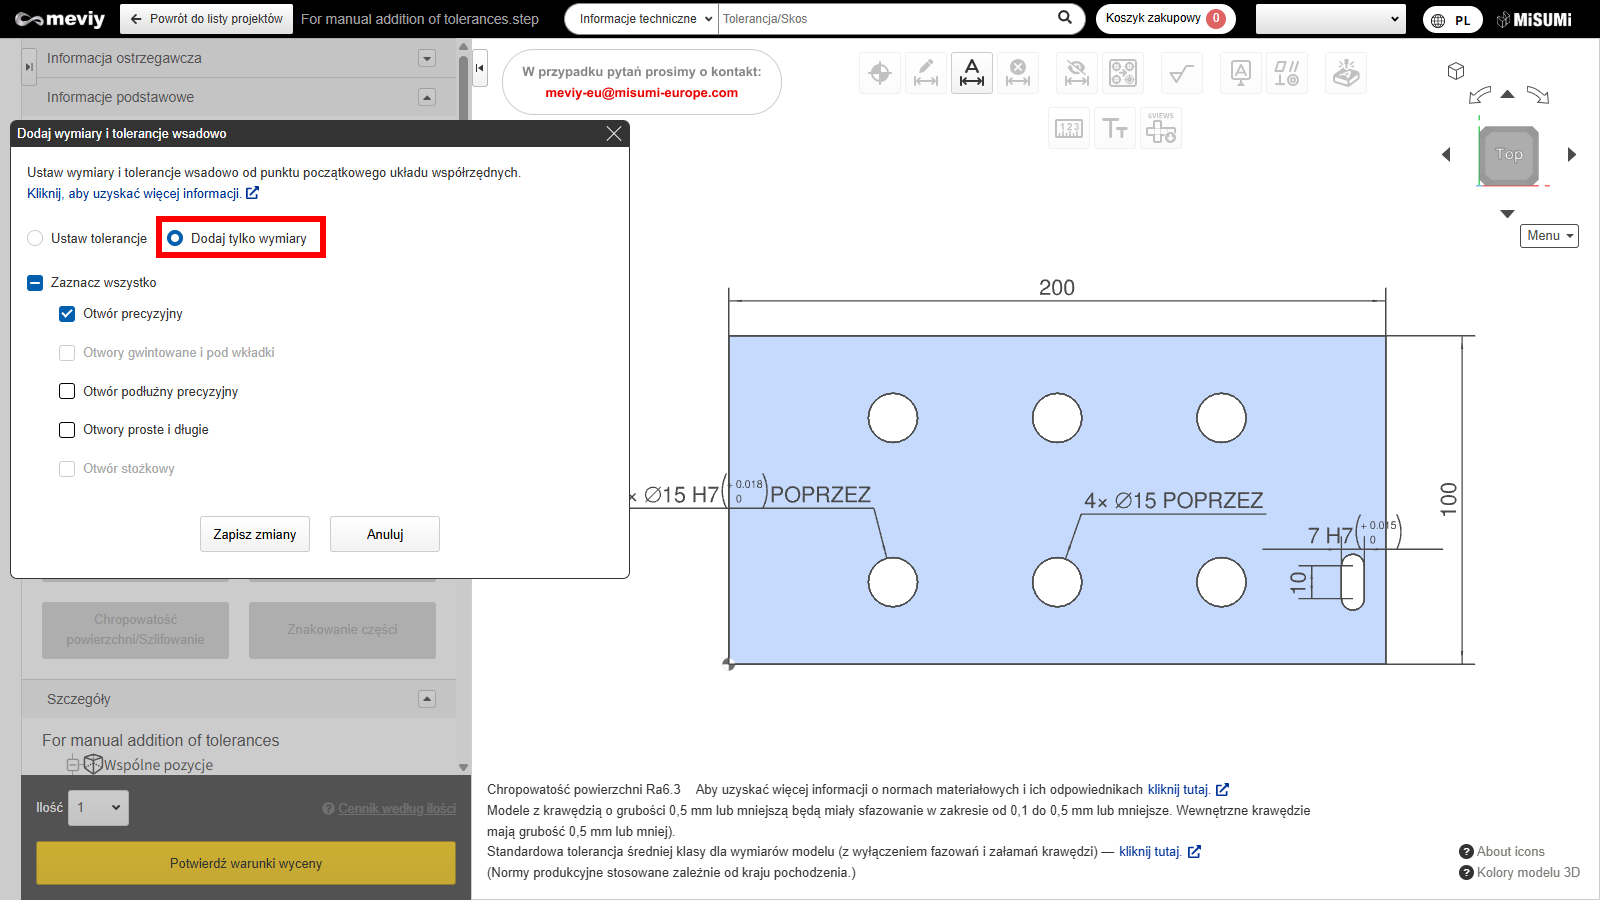This screenshot has height=900, width=1600.
Task: Select the 'Ustaw tolerancje' radio button
Action: coord(36,238)
